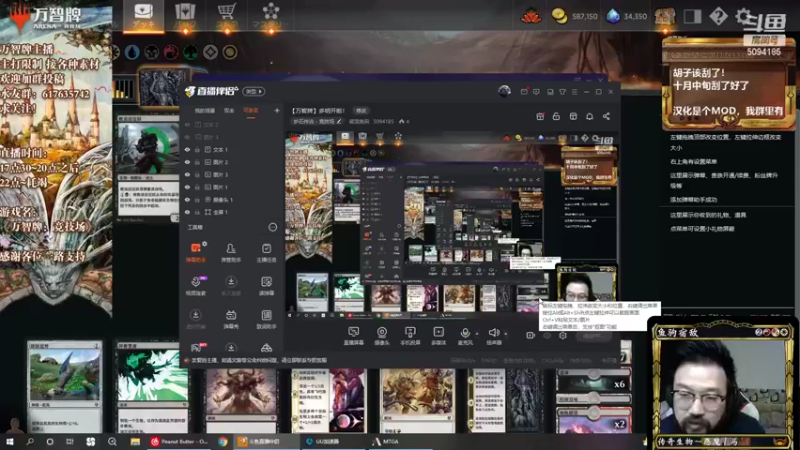The width and height of the screenshot is (800, 450).
Task: Open the barrage show TV tool
Action: [231, 319]
